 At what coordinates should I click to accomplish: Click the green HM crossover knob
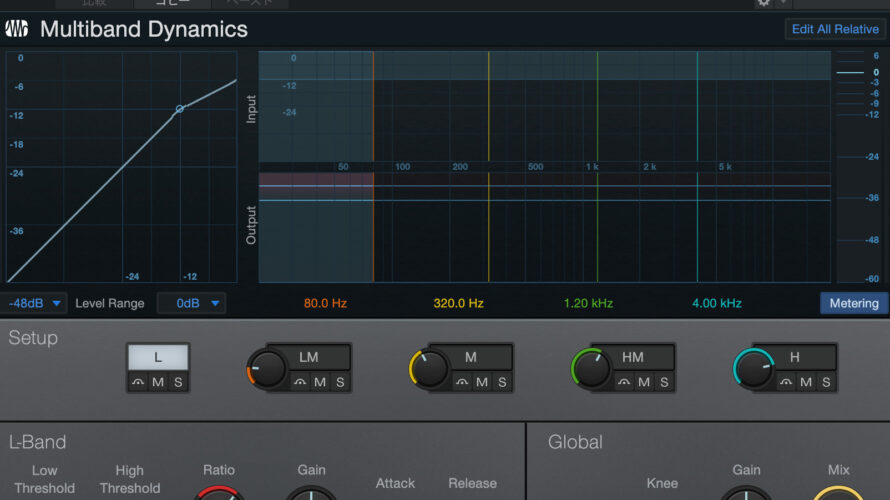590,369
